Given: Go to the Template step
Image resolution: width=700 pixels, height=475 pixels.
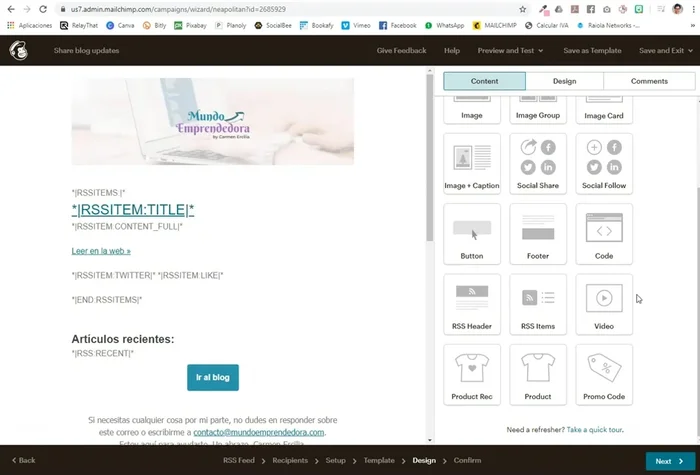Looking at the screenshot, I should click(x=379, y=460).
